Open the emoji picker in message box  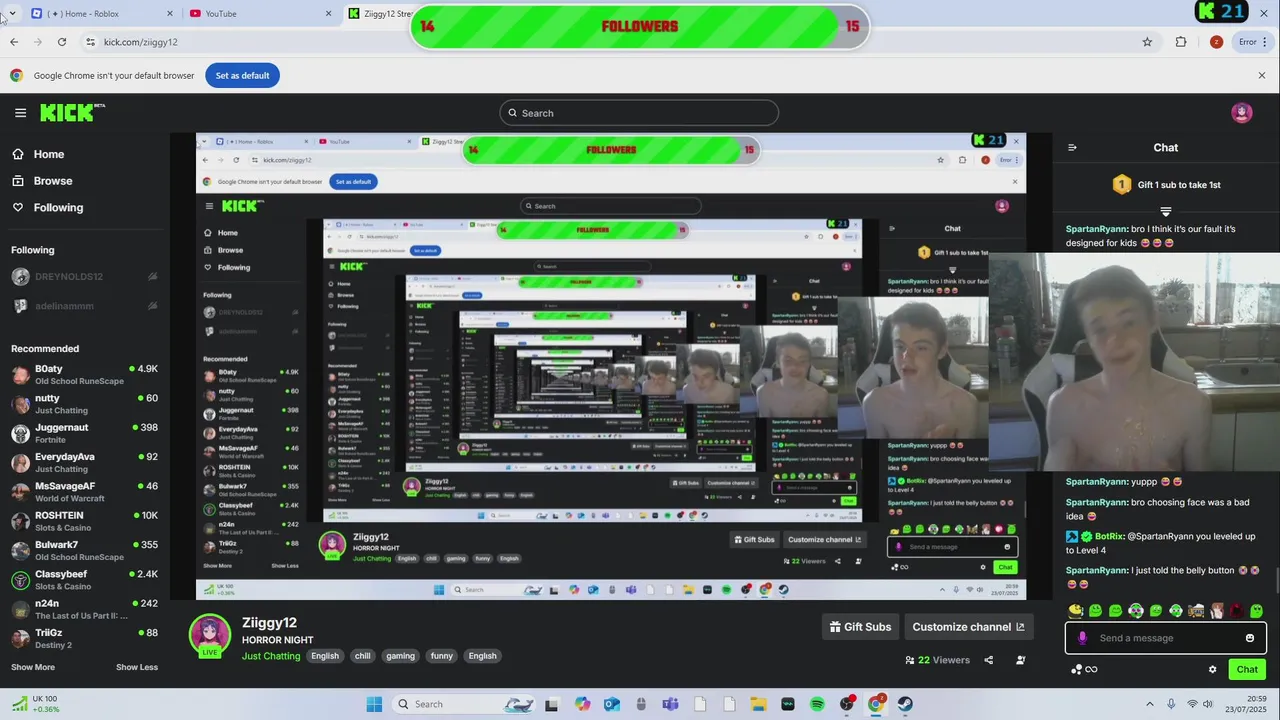(x=1249, y=638)
